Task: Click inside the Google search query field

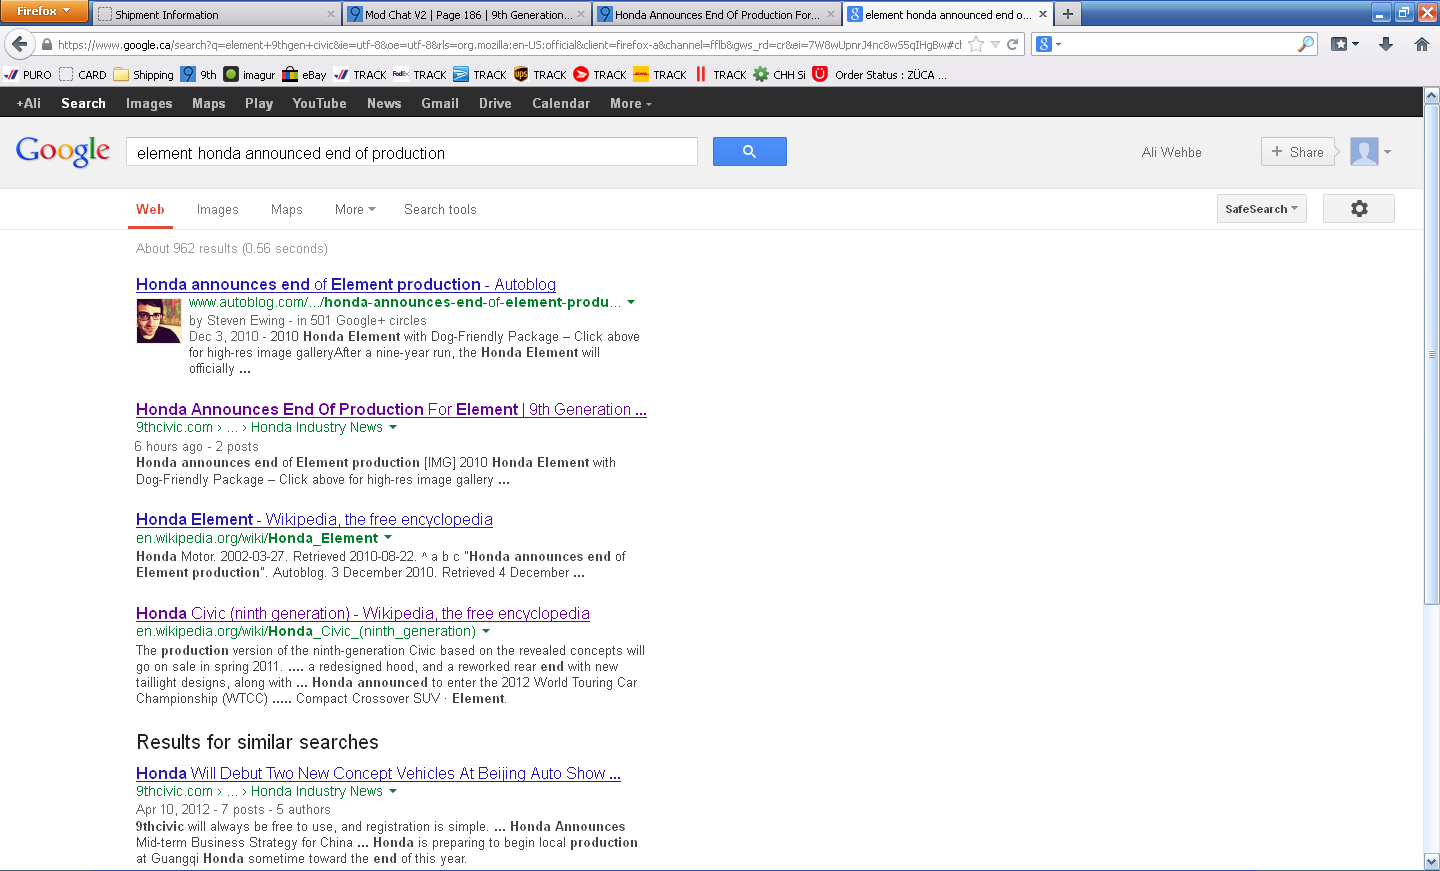Action: click(411, 153)
